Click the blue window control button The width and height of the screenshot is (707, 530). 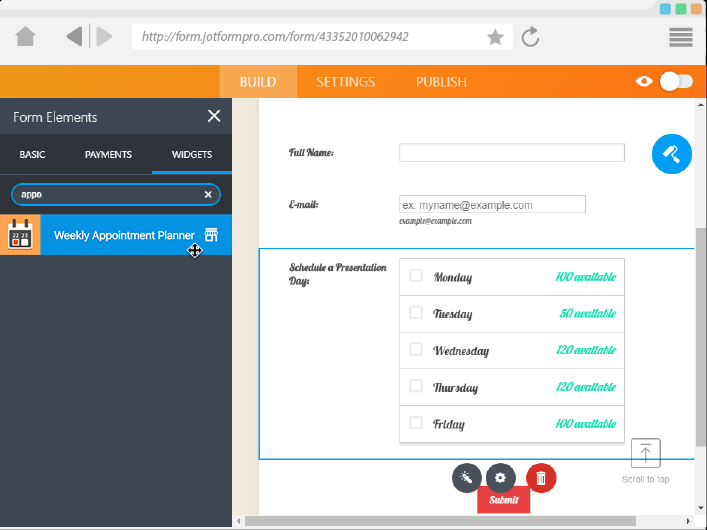[x=665, y=9]
